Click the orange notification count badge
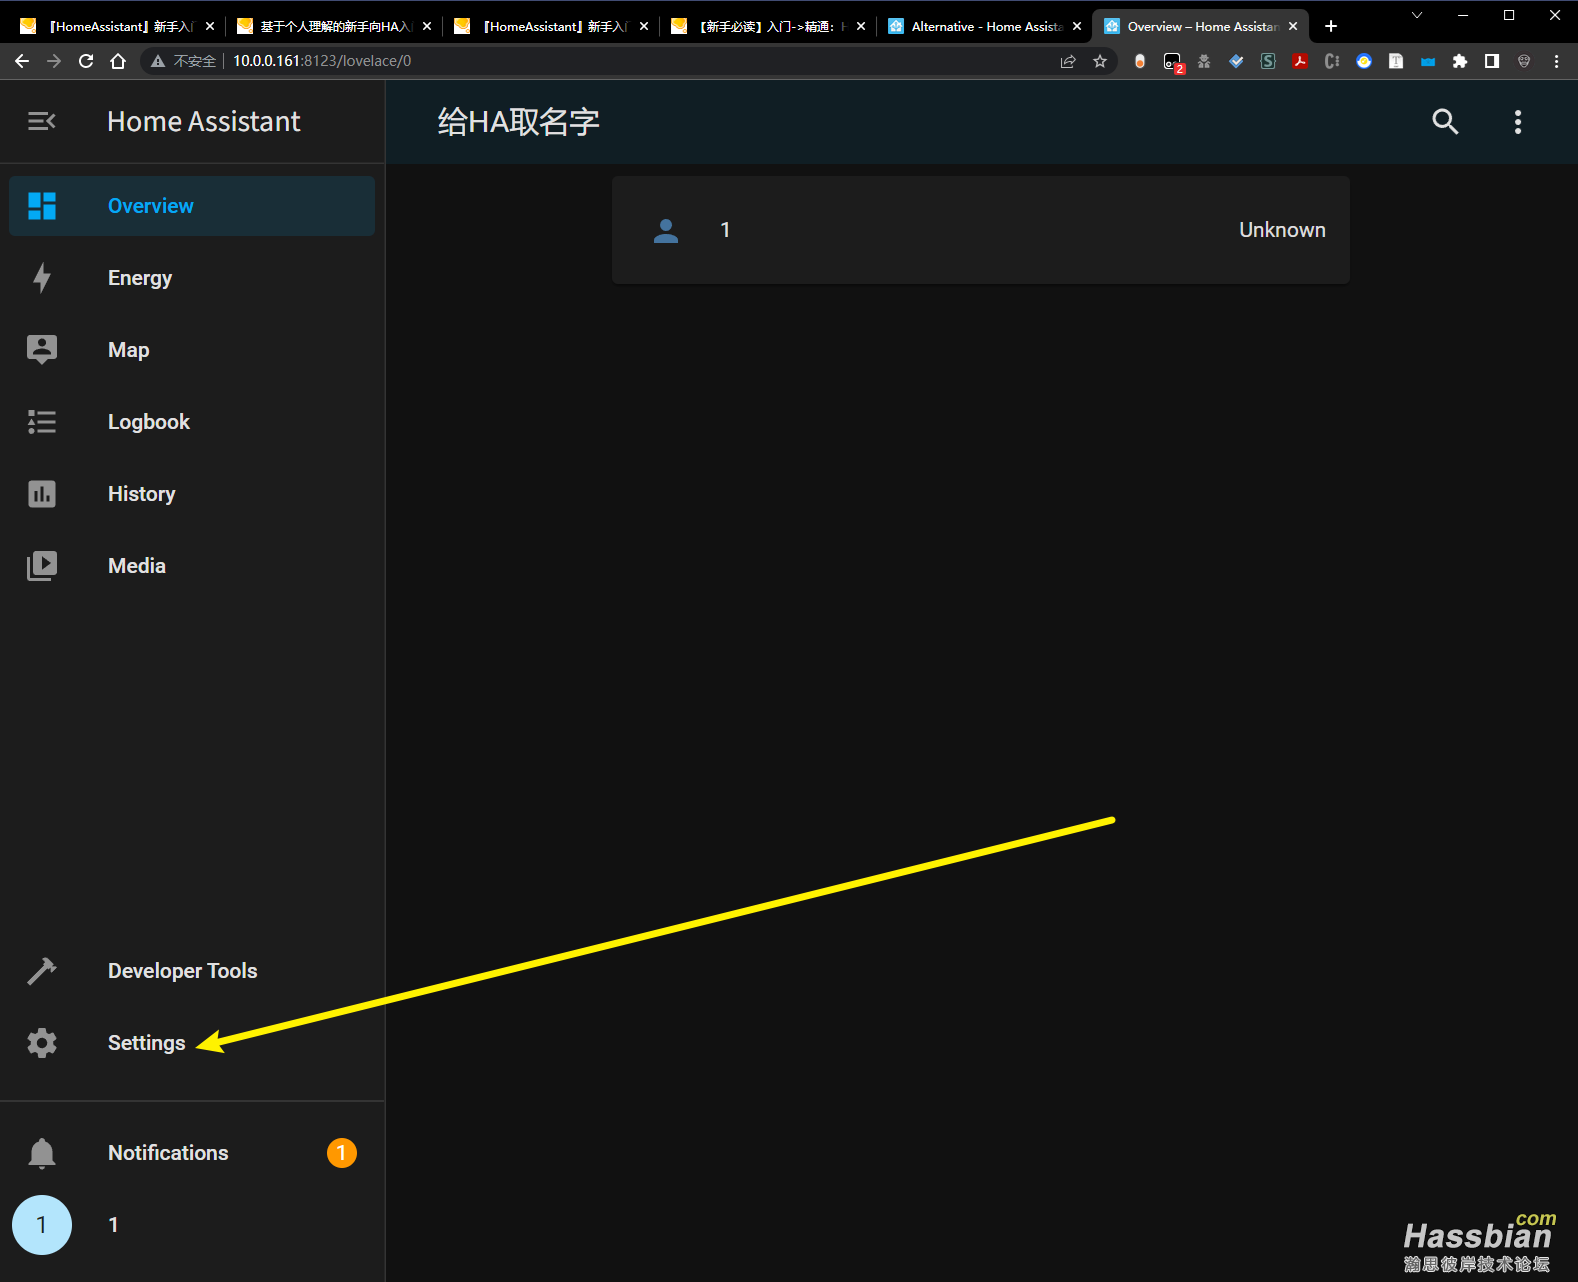This screenshot has width=1578, height=1282. (x=342, y=1153)
